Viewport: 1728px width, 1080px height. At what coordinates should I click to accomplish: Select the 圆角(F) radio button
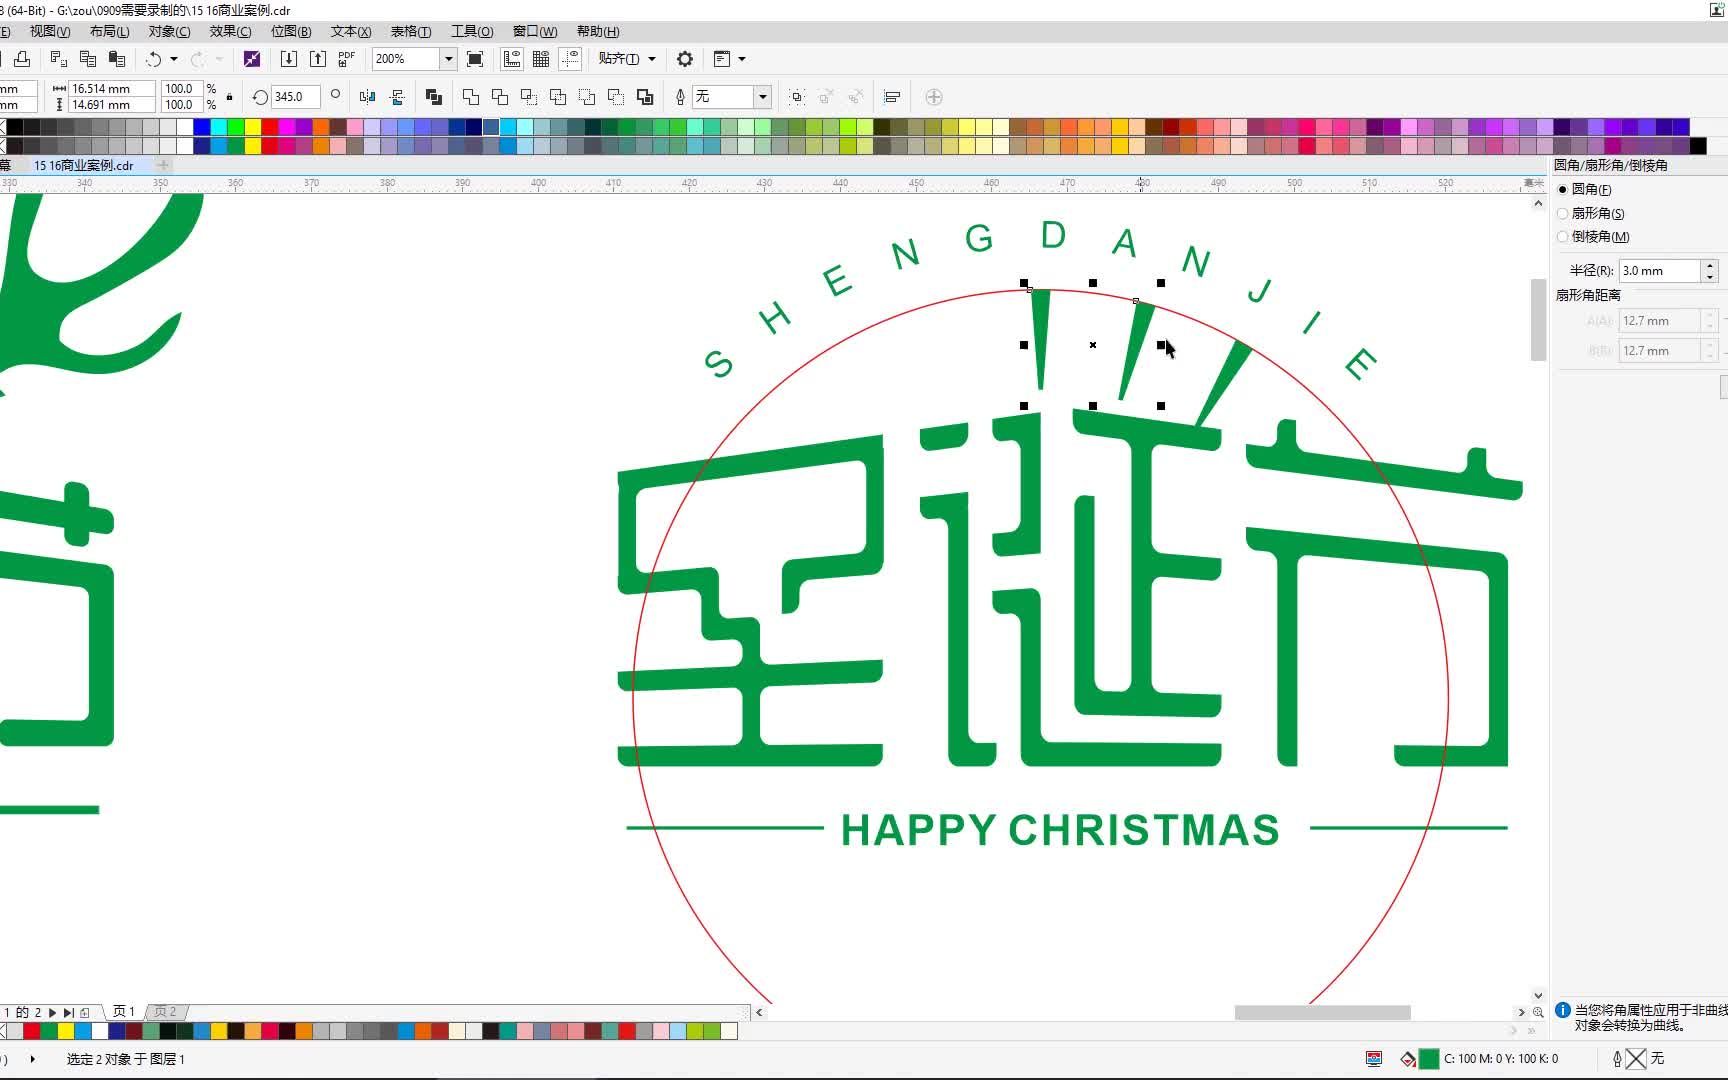1563,190
